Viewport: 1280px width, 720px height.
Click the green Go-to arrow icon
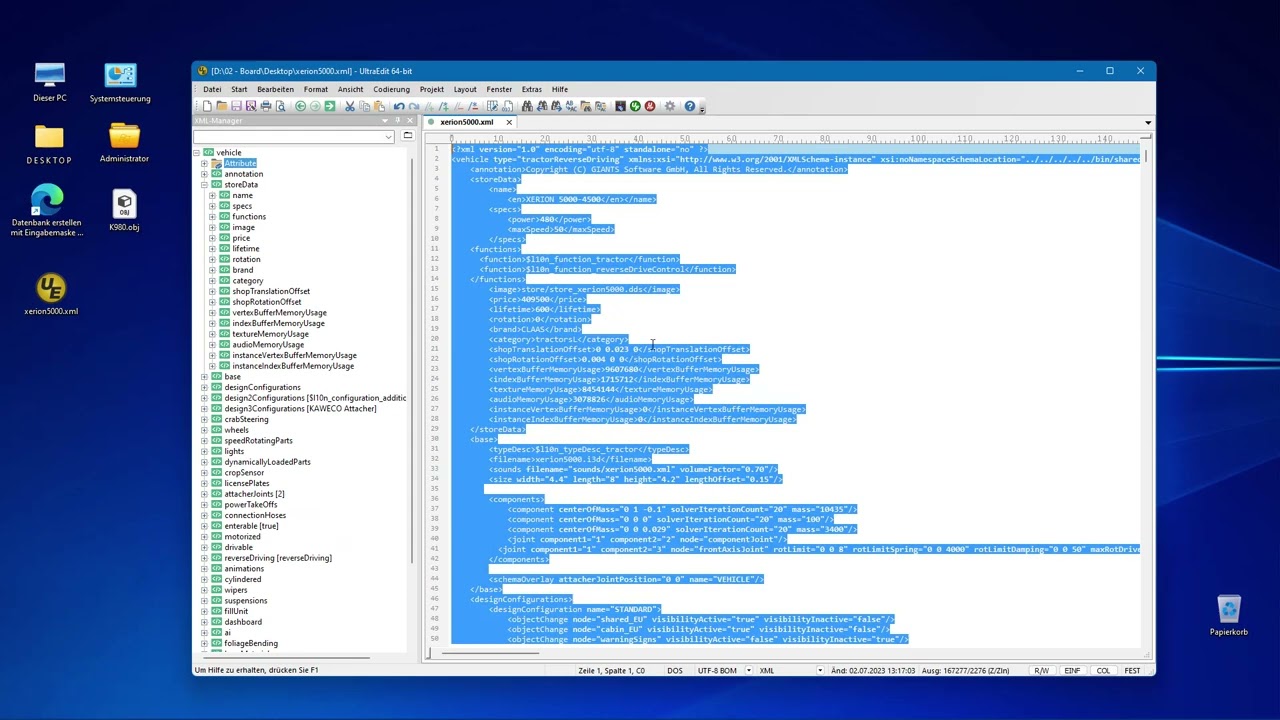(x=330, y=106)
